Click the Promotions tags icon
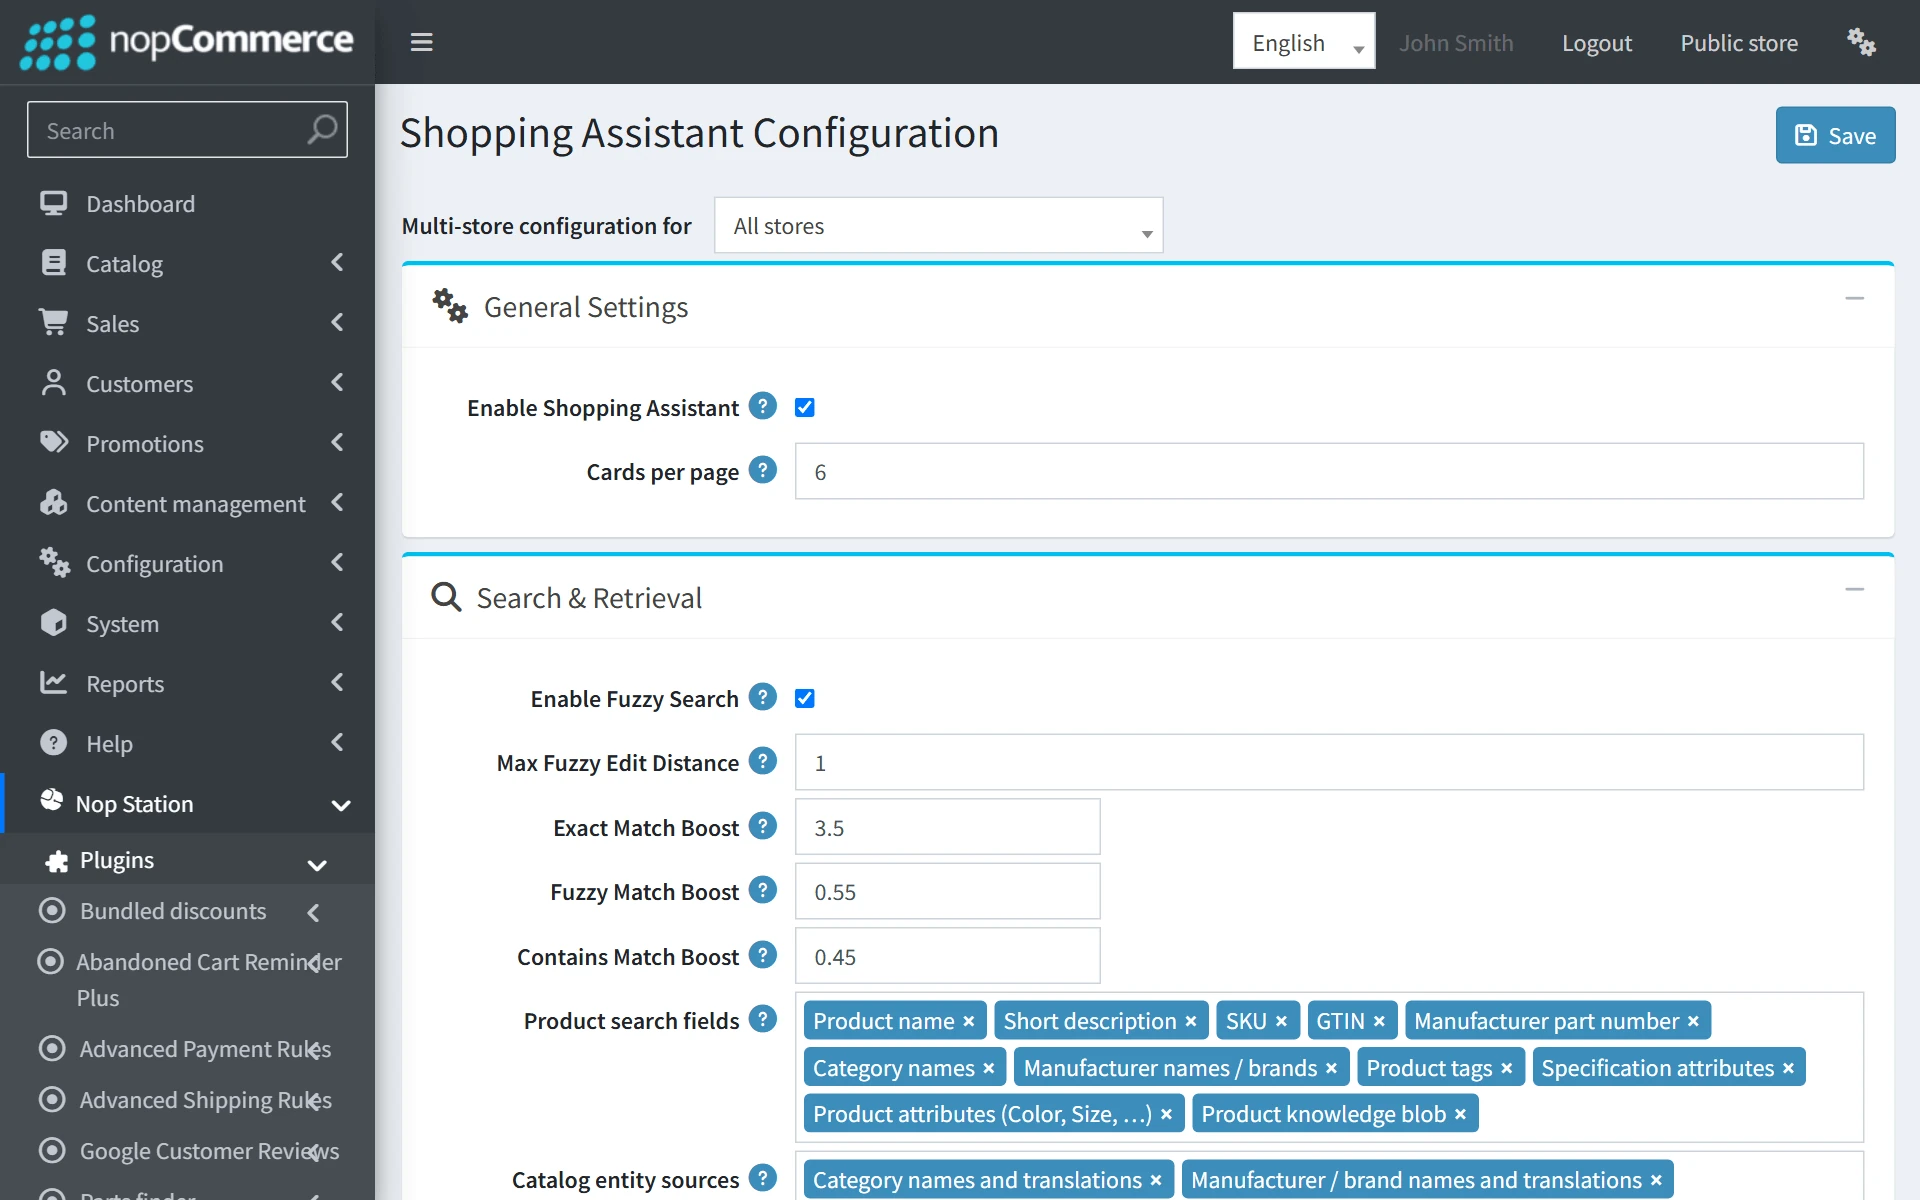 [53, 442]
